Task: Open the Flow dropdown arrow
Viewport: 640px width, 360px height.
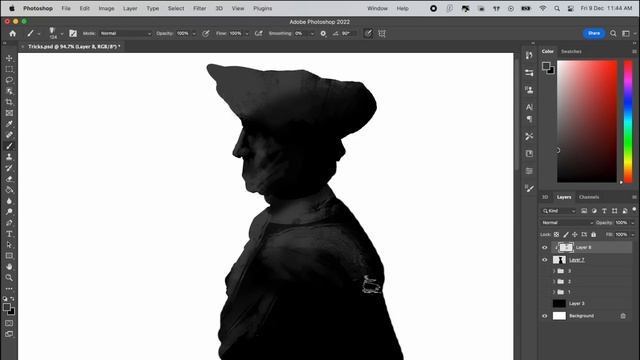Action: 247,34
